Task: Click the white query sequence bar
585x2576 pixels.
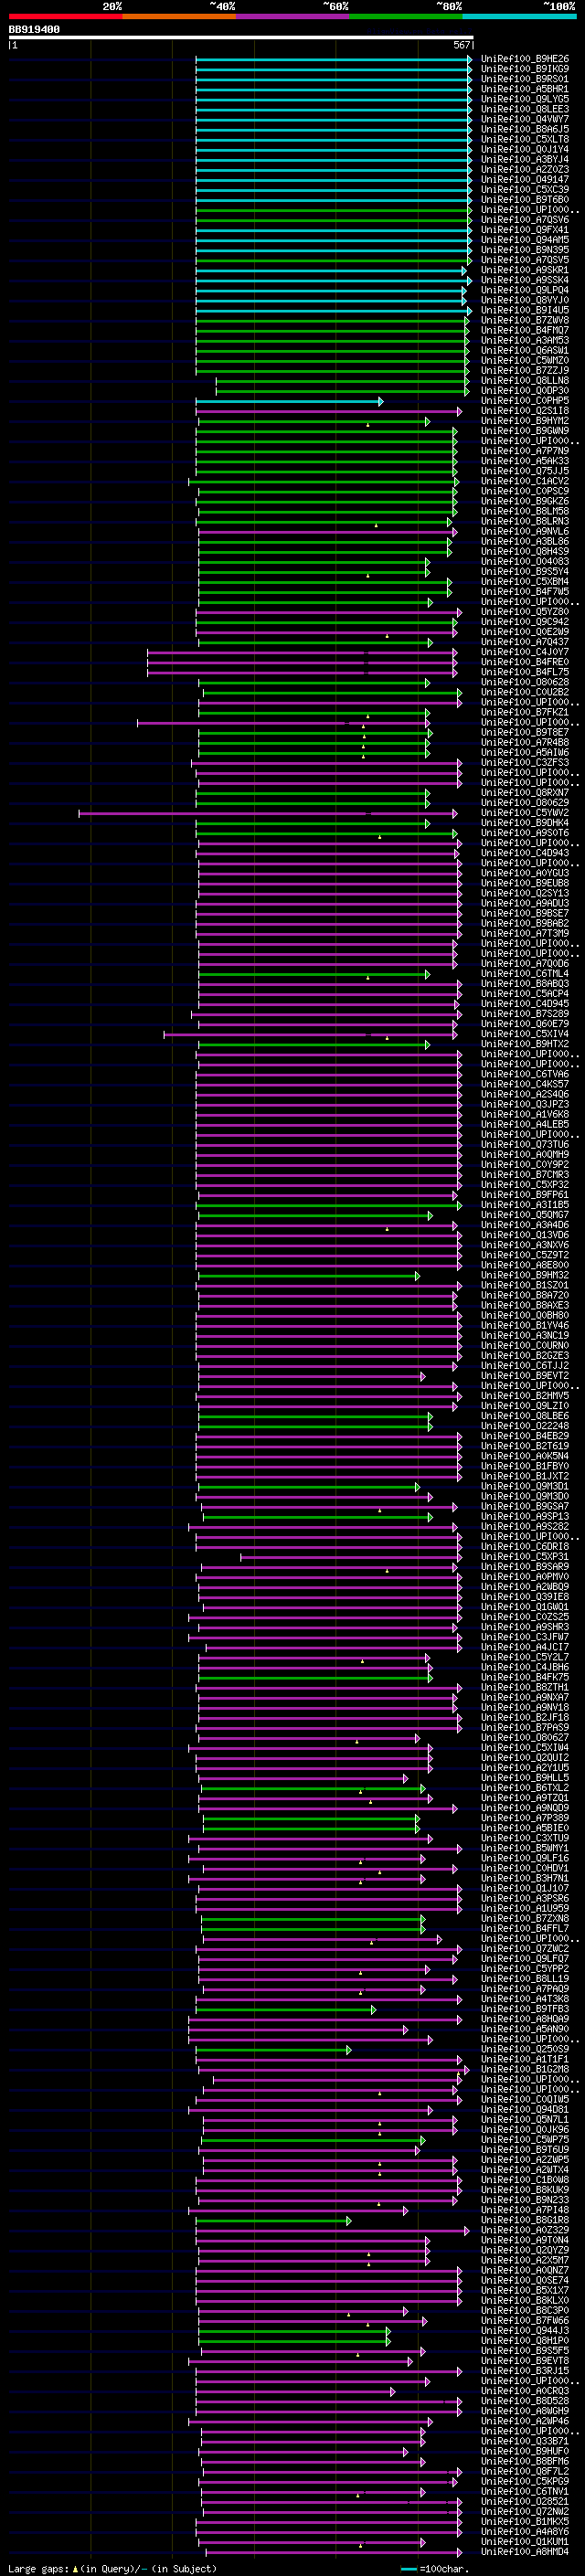Action: click(x=241, y=38)
